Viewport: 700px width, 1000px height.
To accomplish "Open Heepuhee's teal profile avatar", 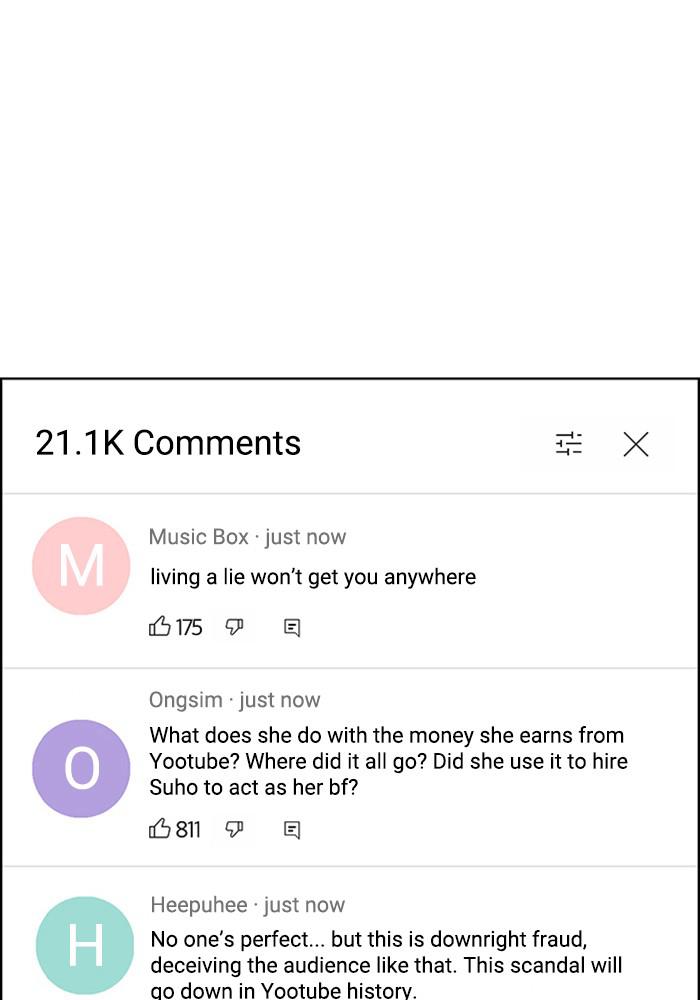I will coord(84,945).
